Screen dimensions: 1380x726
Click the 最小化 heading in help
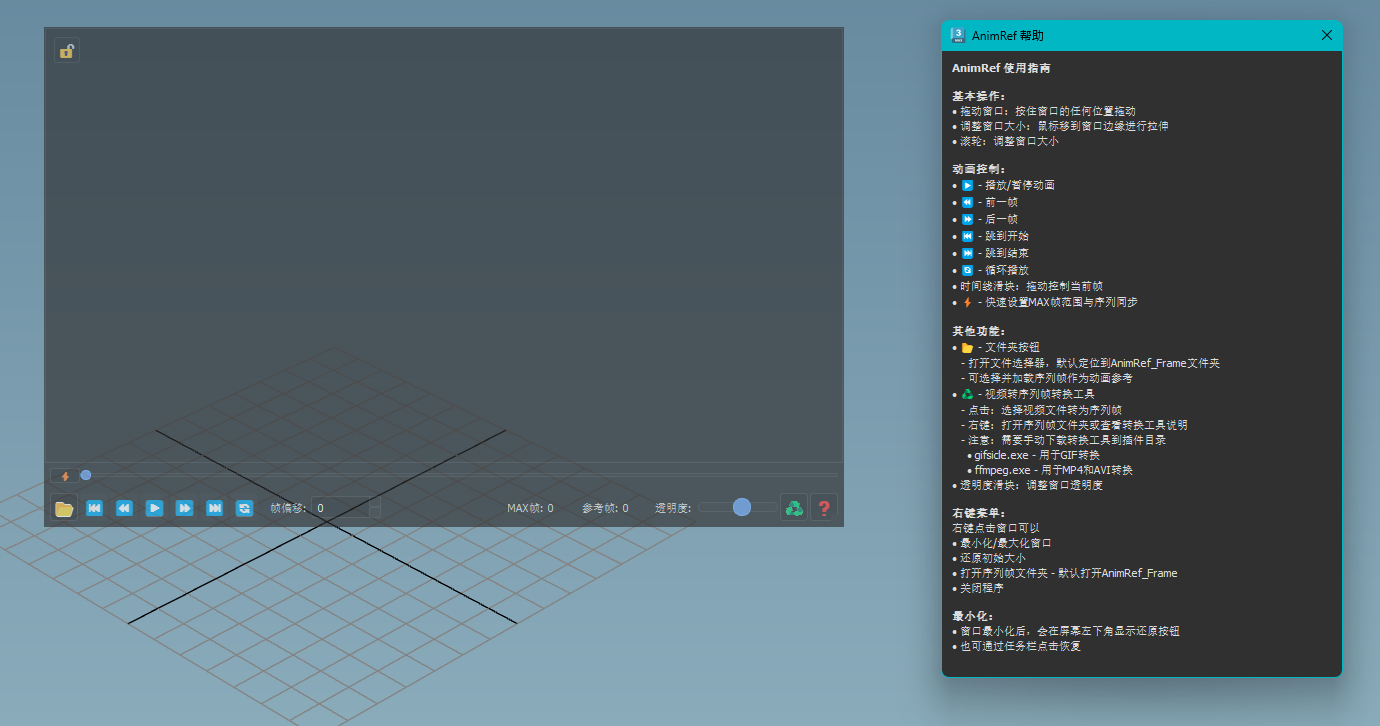point(972,616)
